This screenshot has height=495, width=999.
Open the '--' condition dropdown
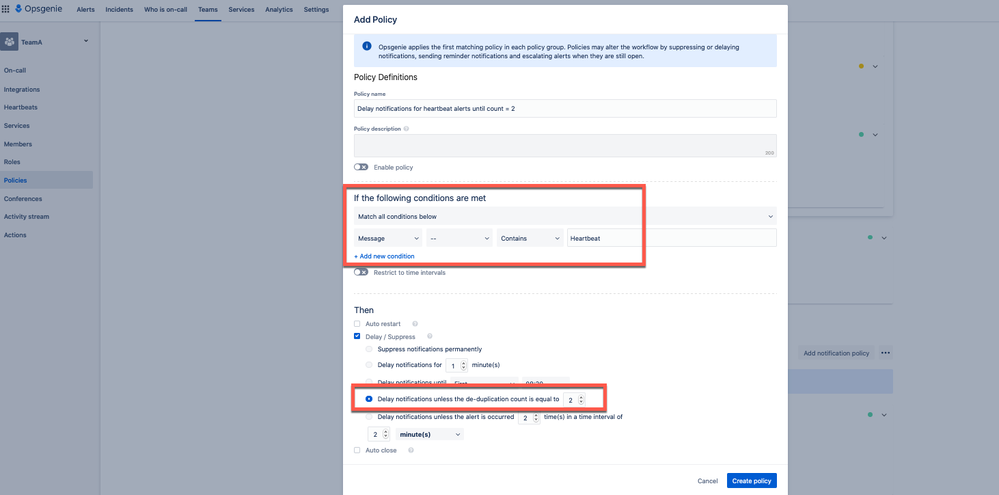click(459, 238)
